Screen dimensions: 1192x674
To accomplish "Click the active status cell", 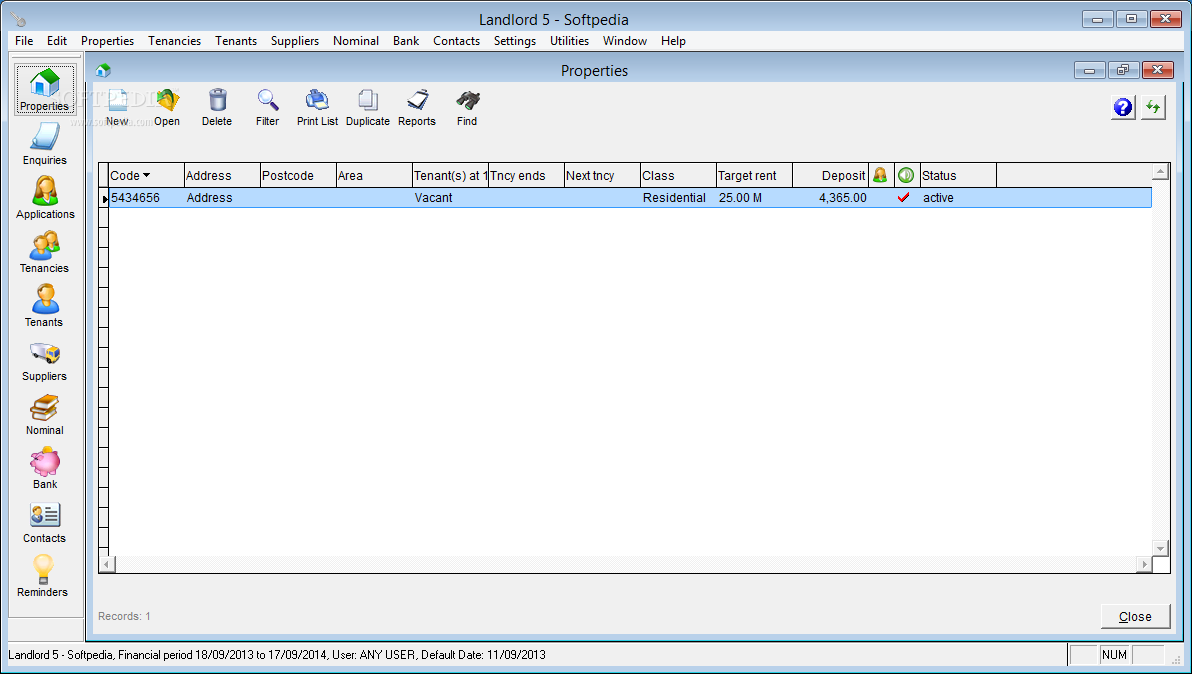I will coord(959,198).
